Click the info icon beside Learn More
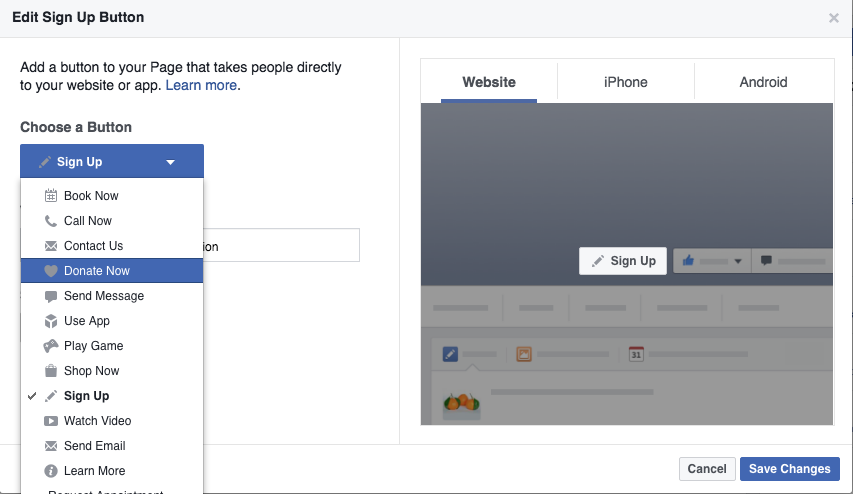 pyautogui.click(x=51, y=471)
